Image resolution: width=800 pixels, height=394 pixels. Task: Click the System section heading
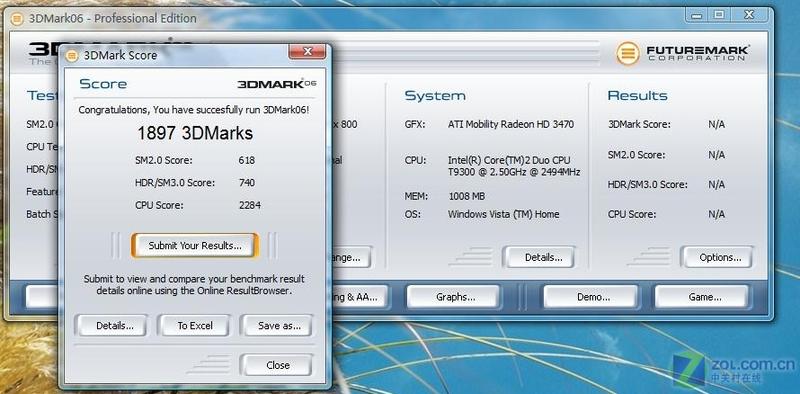435,95
